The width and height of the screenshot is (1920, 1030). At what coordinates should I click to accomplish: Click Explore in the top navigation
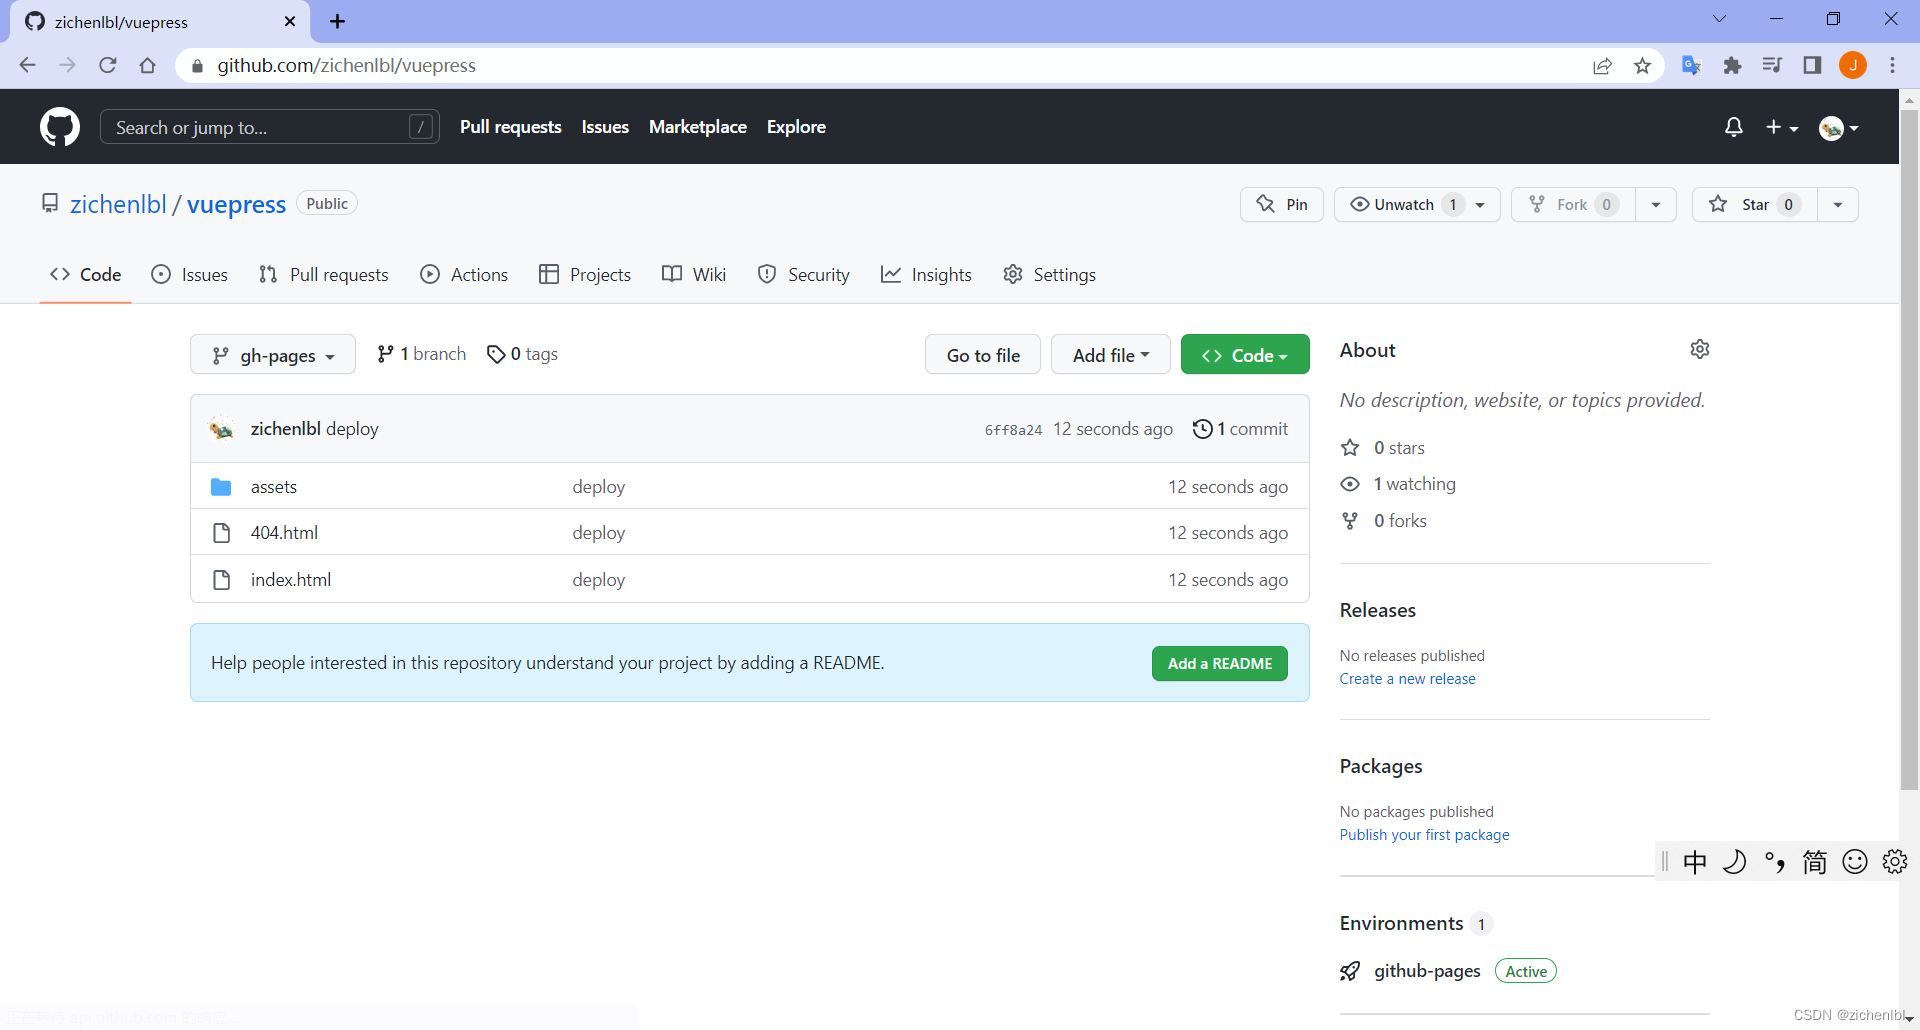pos(796,127)
